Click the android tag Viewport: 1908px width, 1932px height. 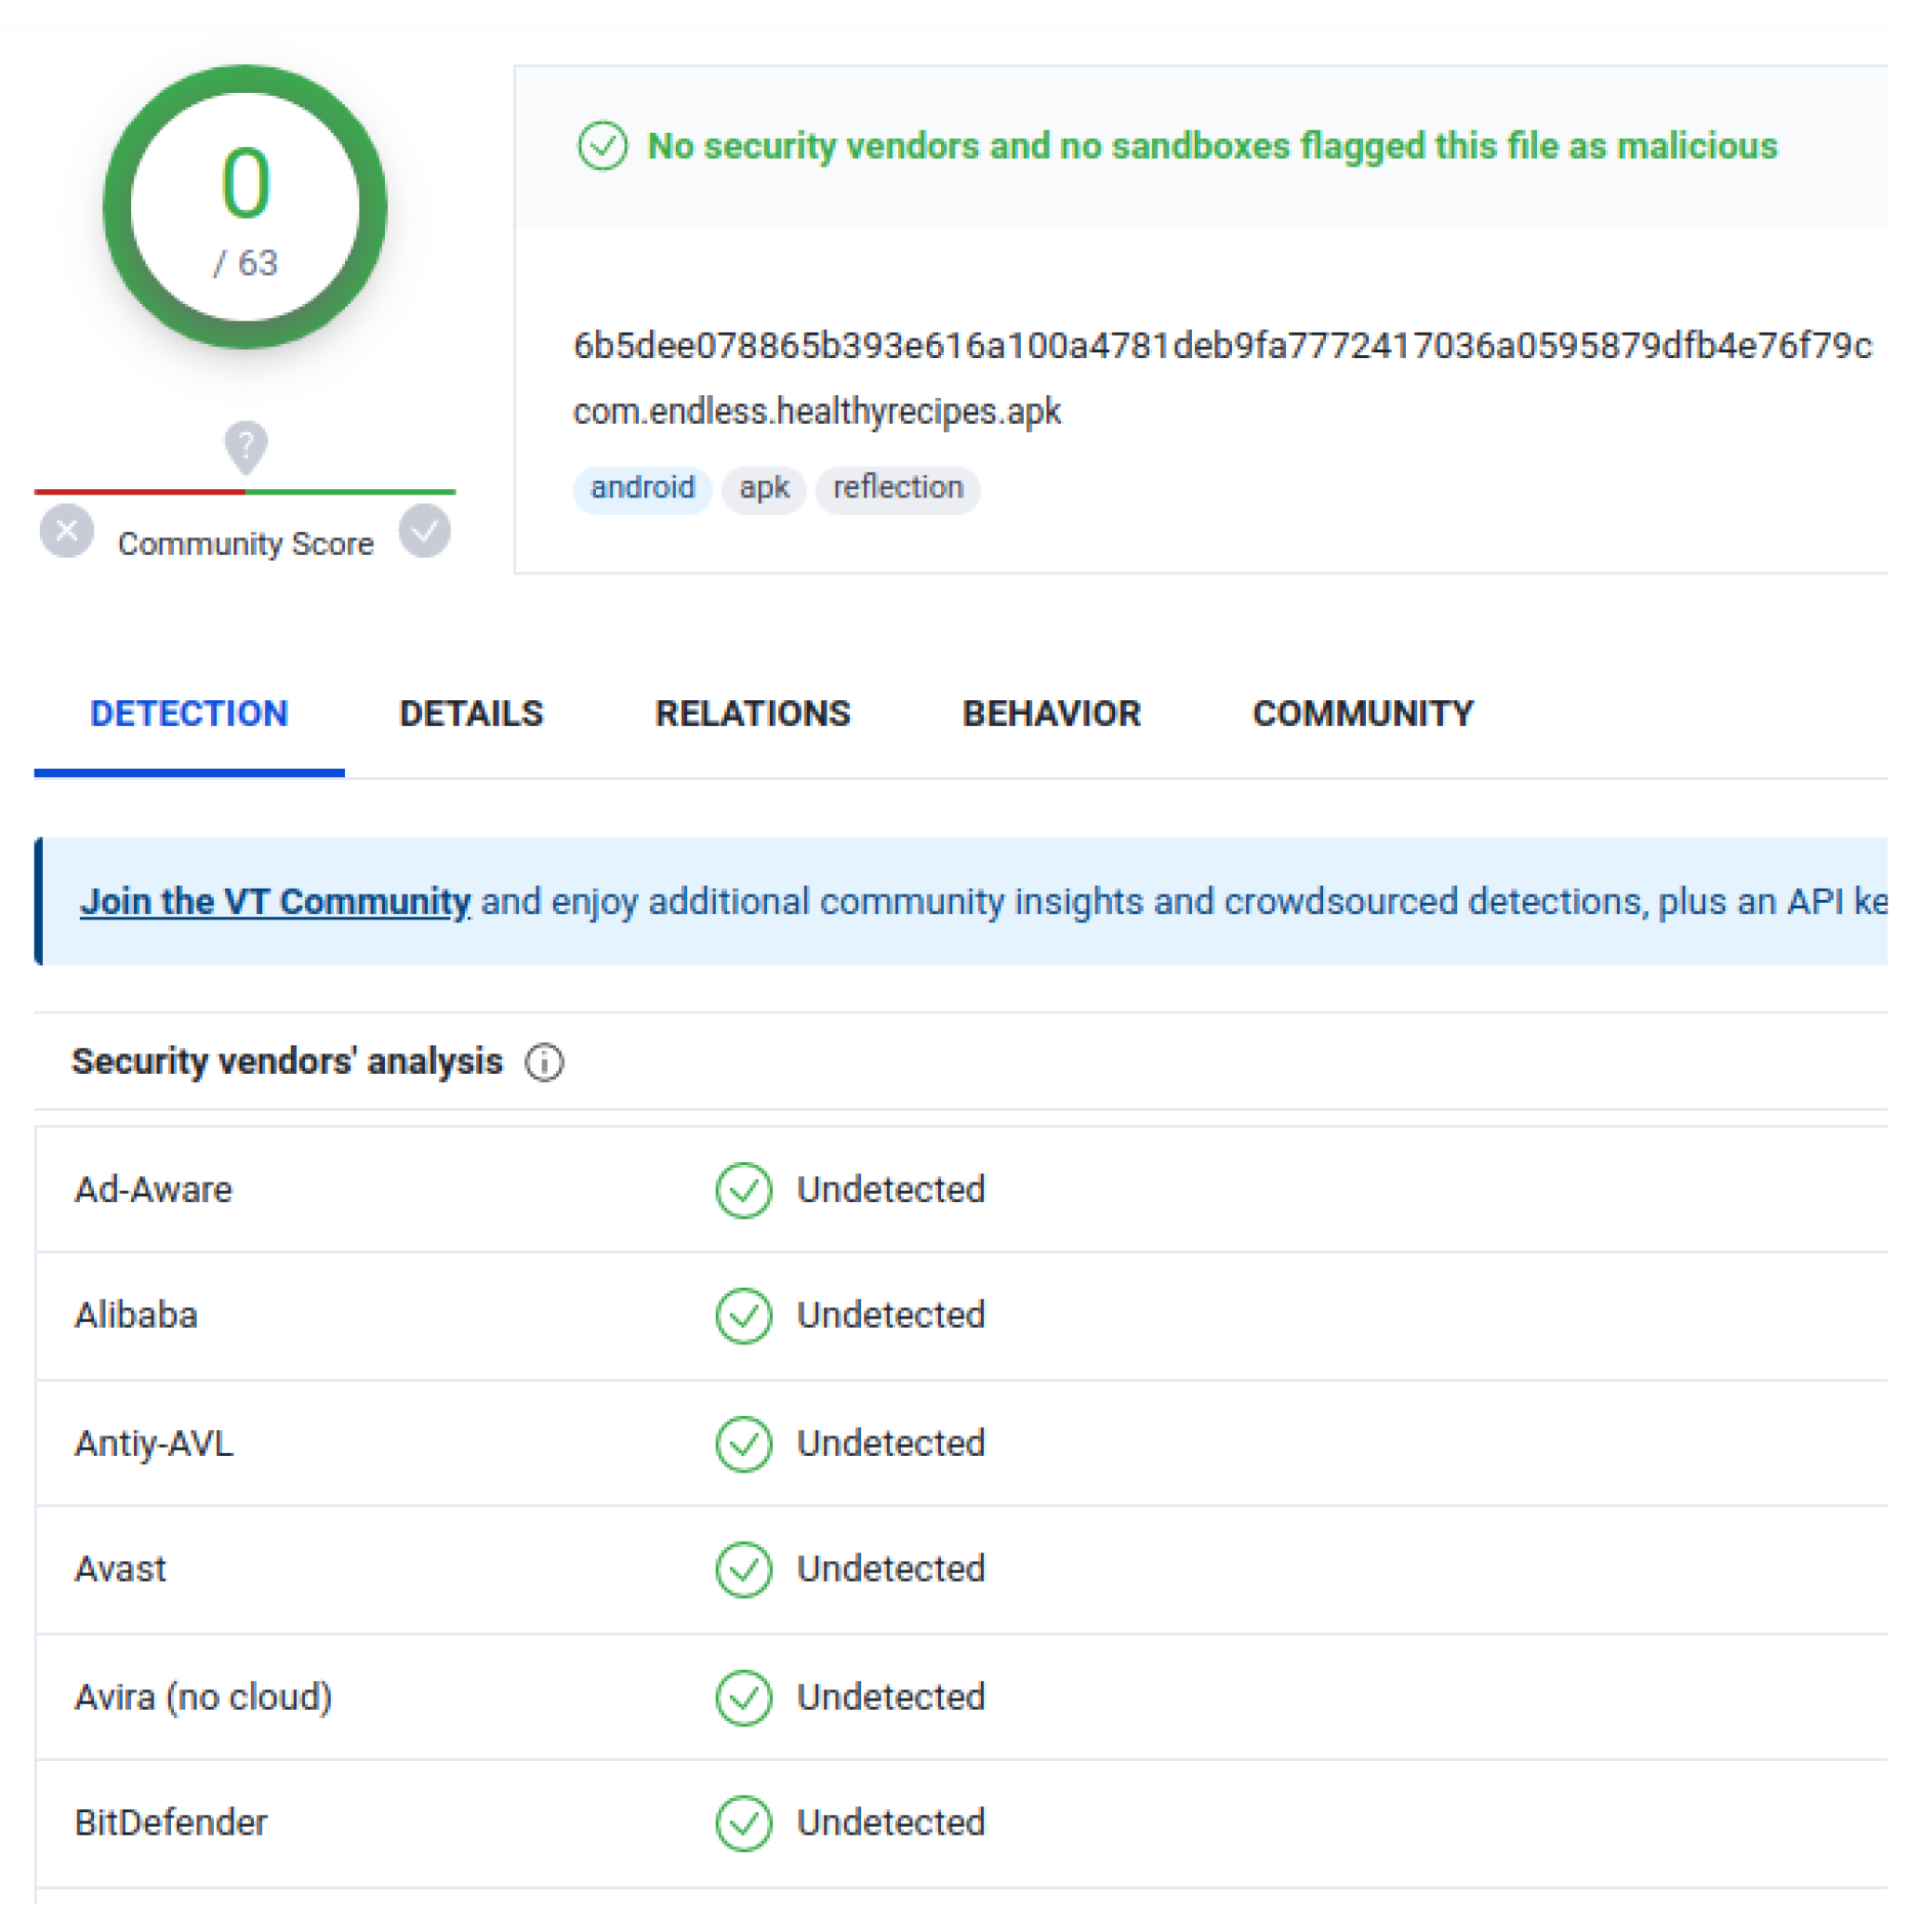pyautogui.click(x=642, y=488)
